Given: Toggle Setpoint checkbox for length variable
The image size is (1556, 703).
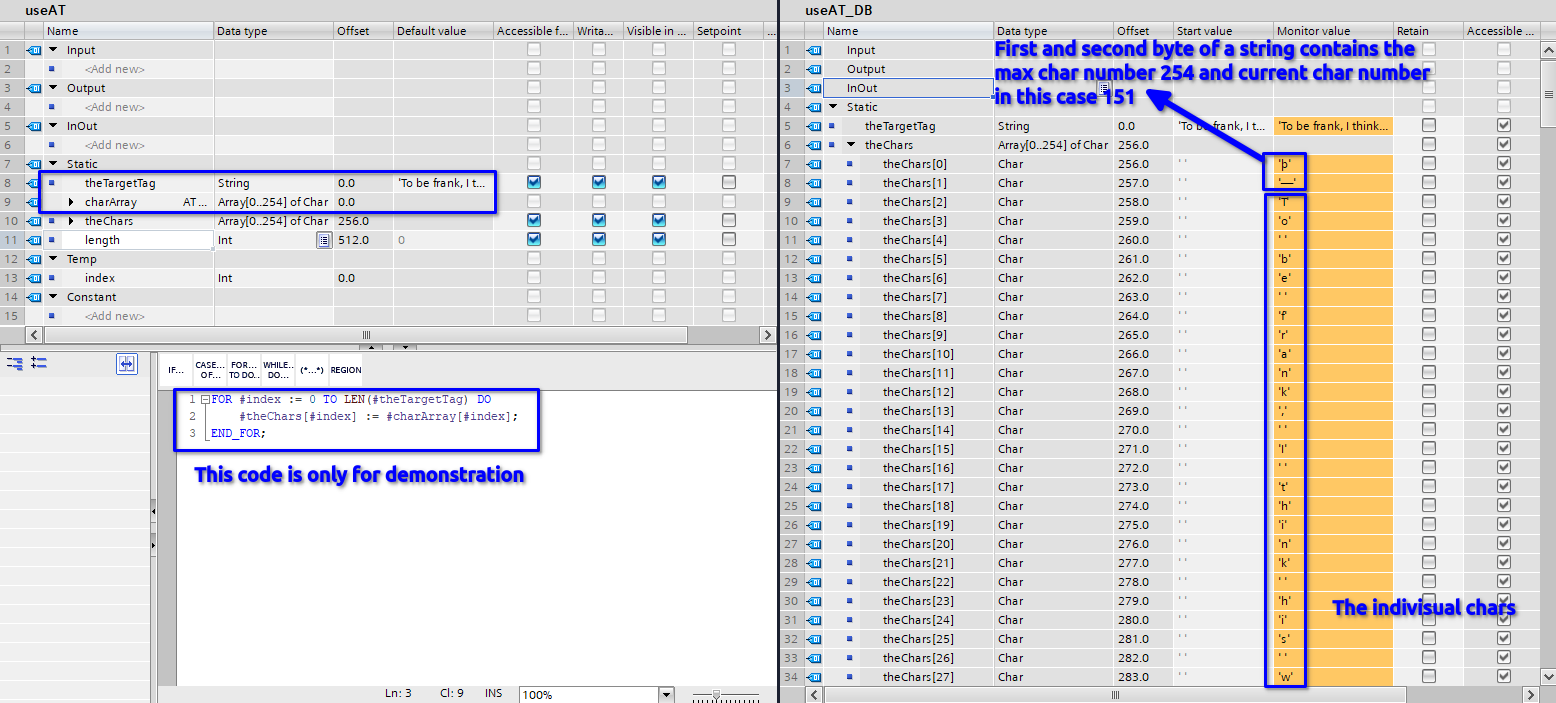Looking at the screenshot, I should point(729,240).
